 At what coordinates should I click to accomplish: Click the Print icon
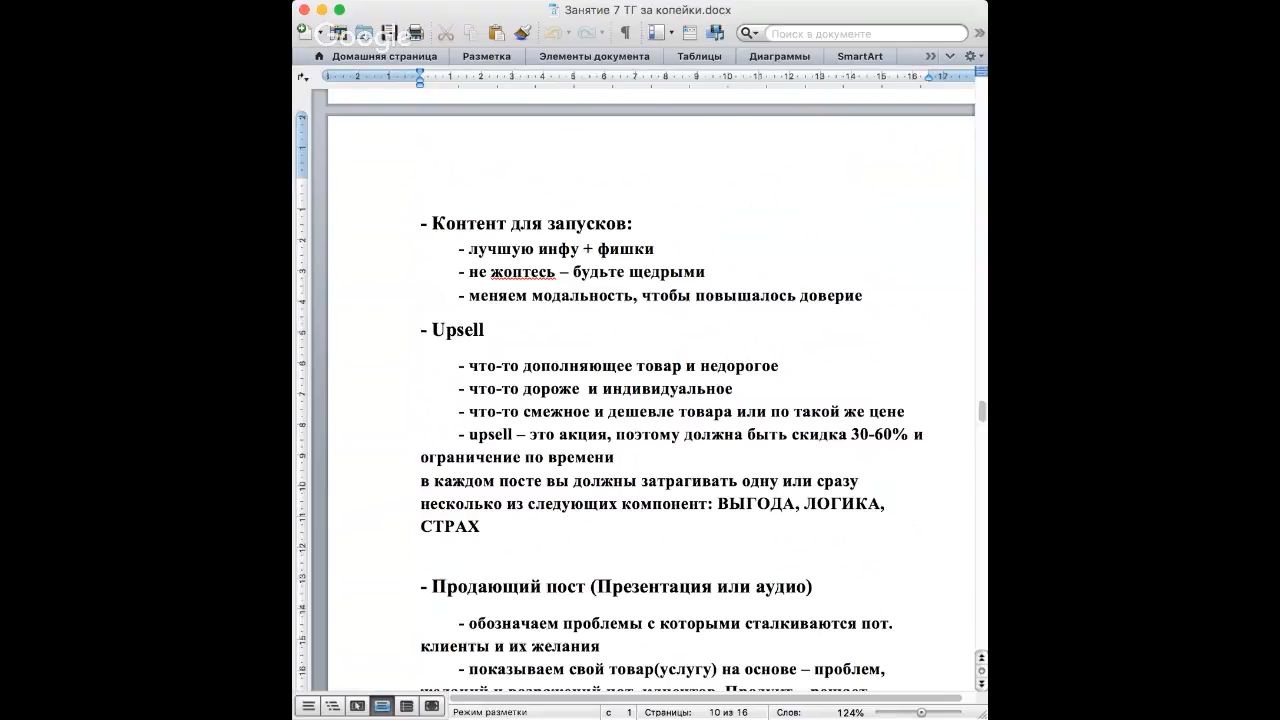pos(415,33)
